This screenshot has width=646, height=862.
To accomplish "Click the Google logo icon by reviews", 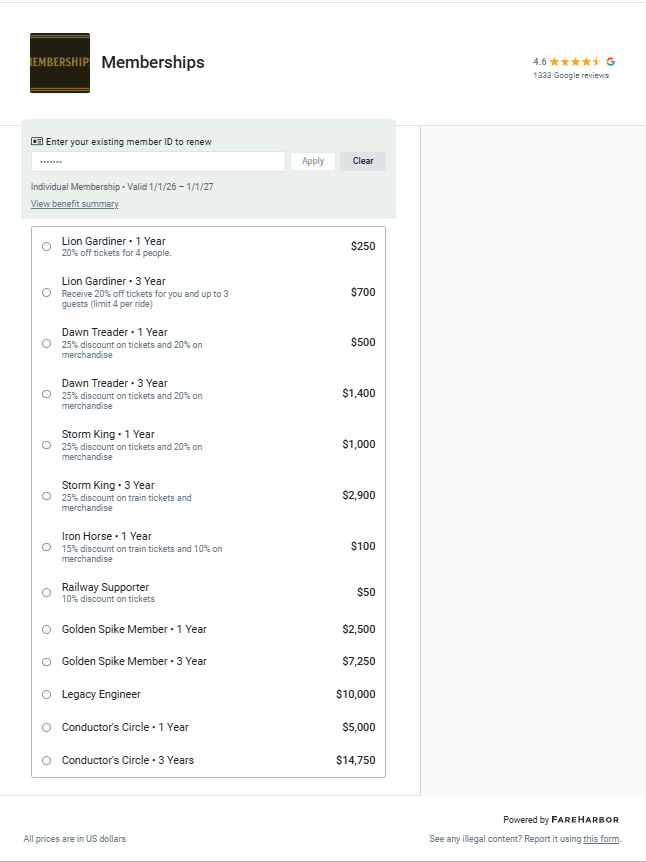I will coord(610,61).
